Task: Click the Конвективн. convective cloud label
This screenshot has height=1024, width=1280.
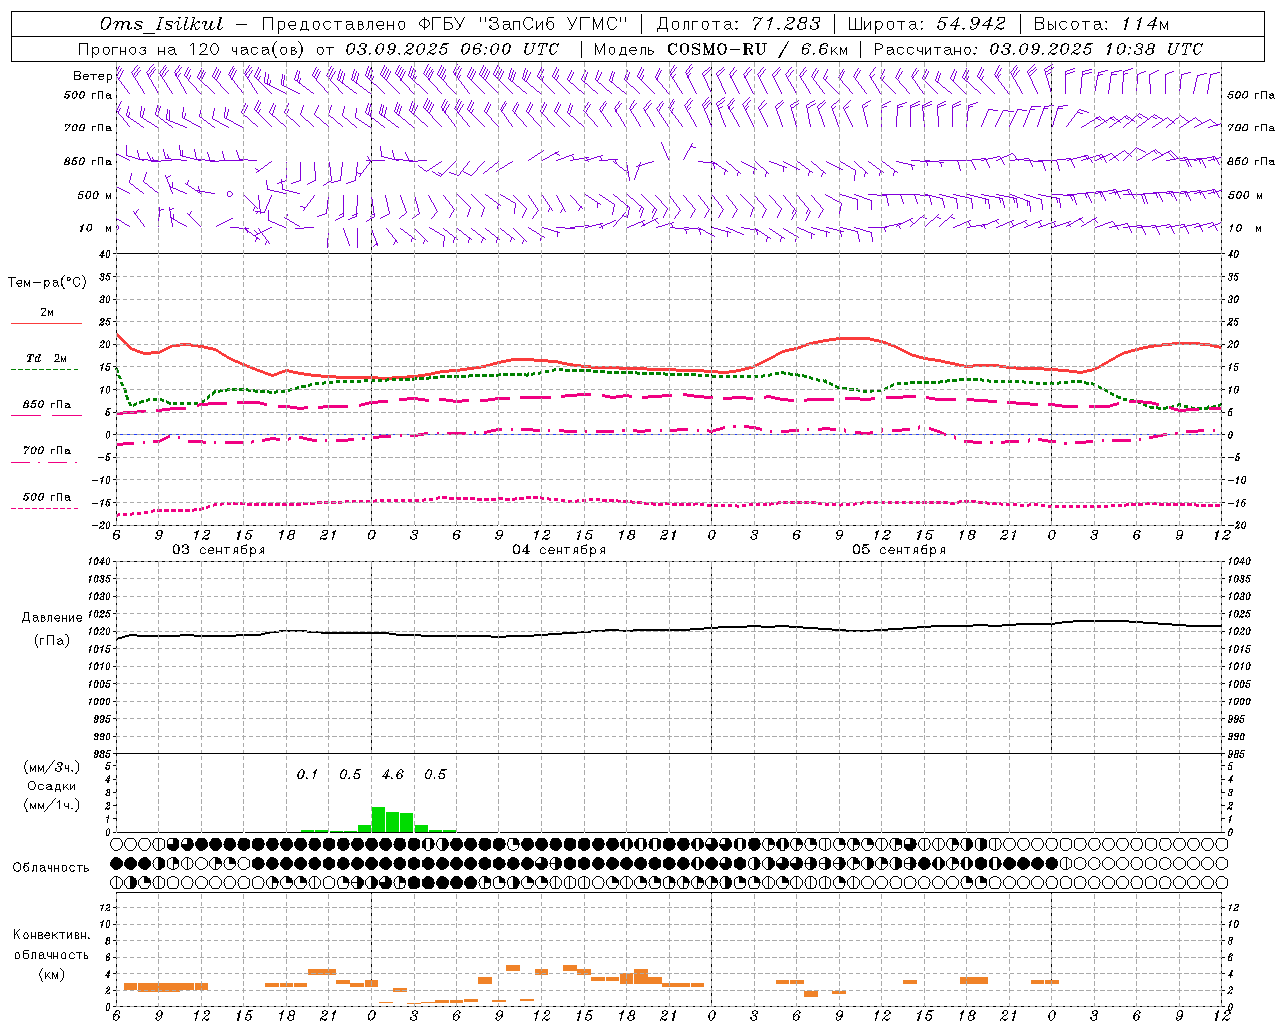Action: pyautogui.click(x=51, y=935)
